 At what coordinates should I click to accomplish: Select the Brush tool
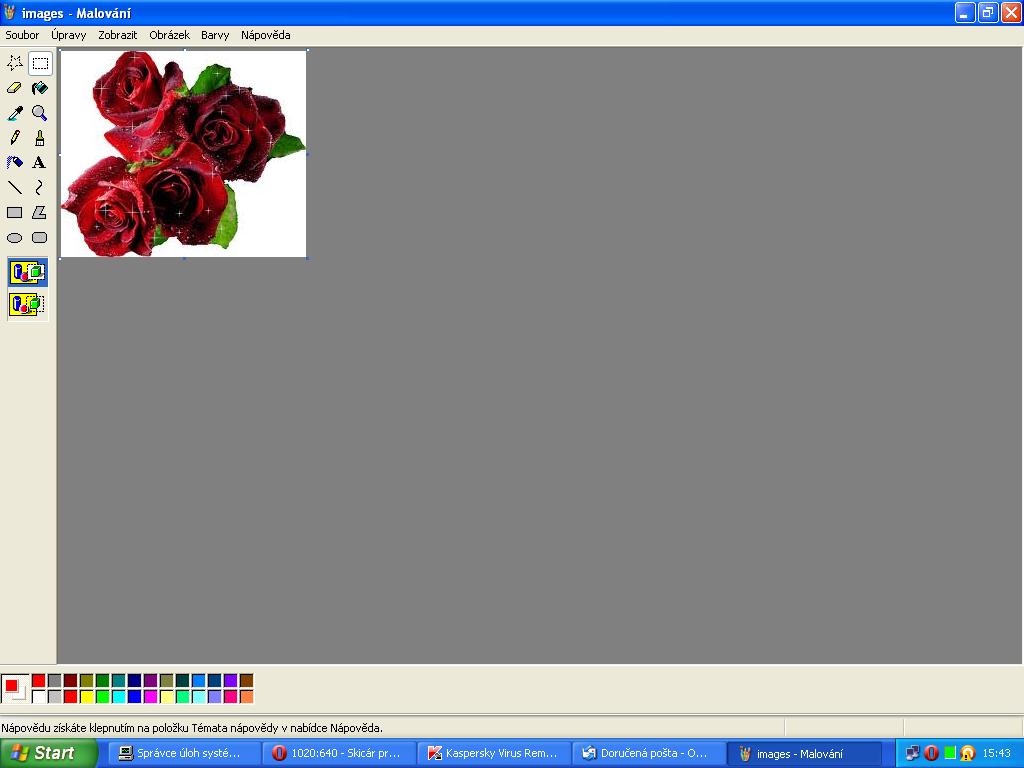[x=40, y=138]
